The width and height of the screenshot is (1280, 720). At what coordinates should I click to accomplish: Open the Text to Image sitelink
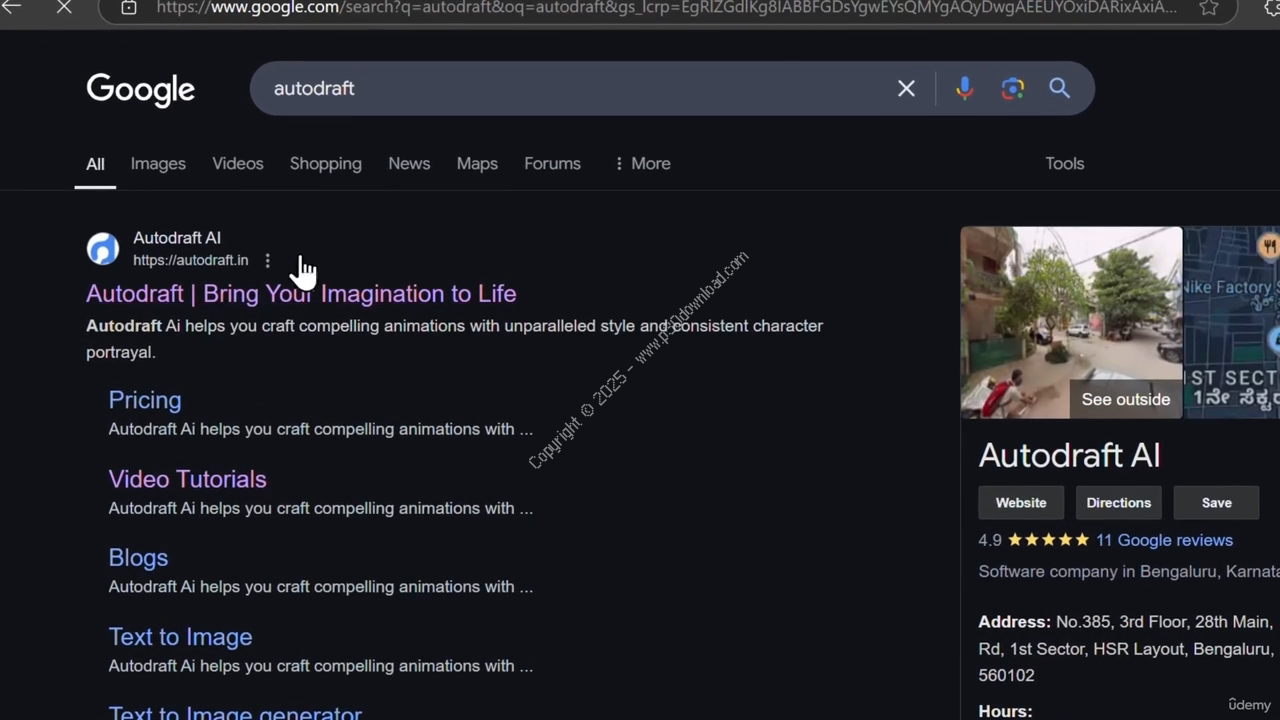tap(180, 637)
